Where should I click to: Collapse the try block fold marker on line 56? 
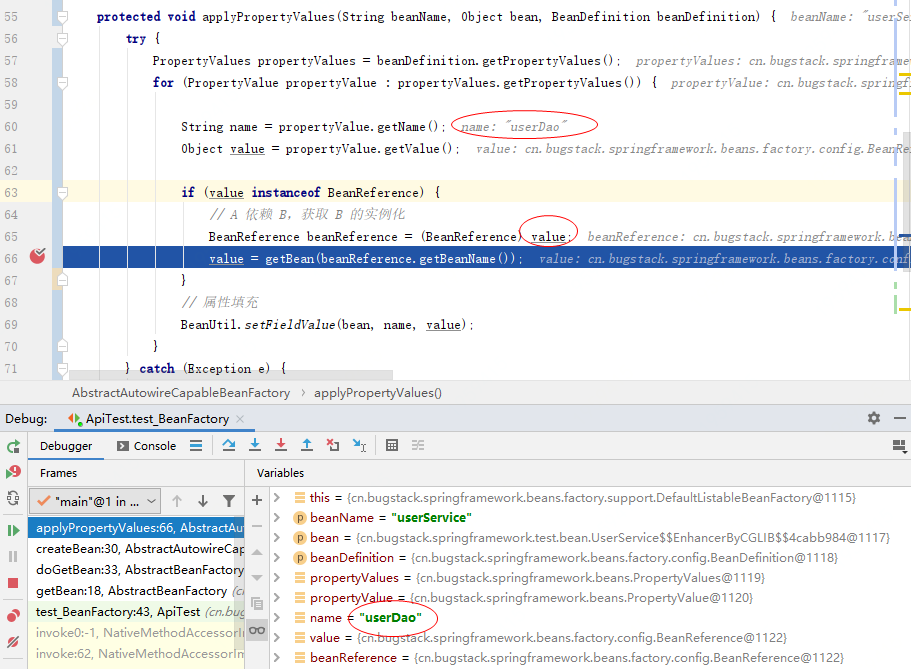point(62,39)
